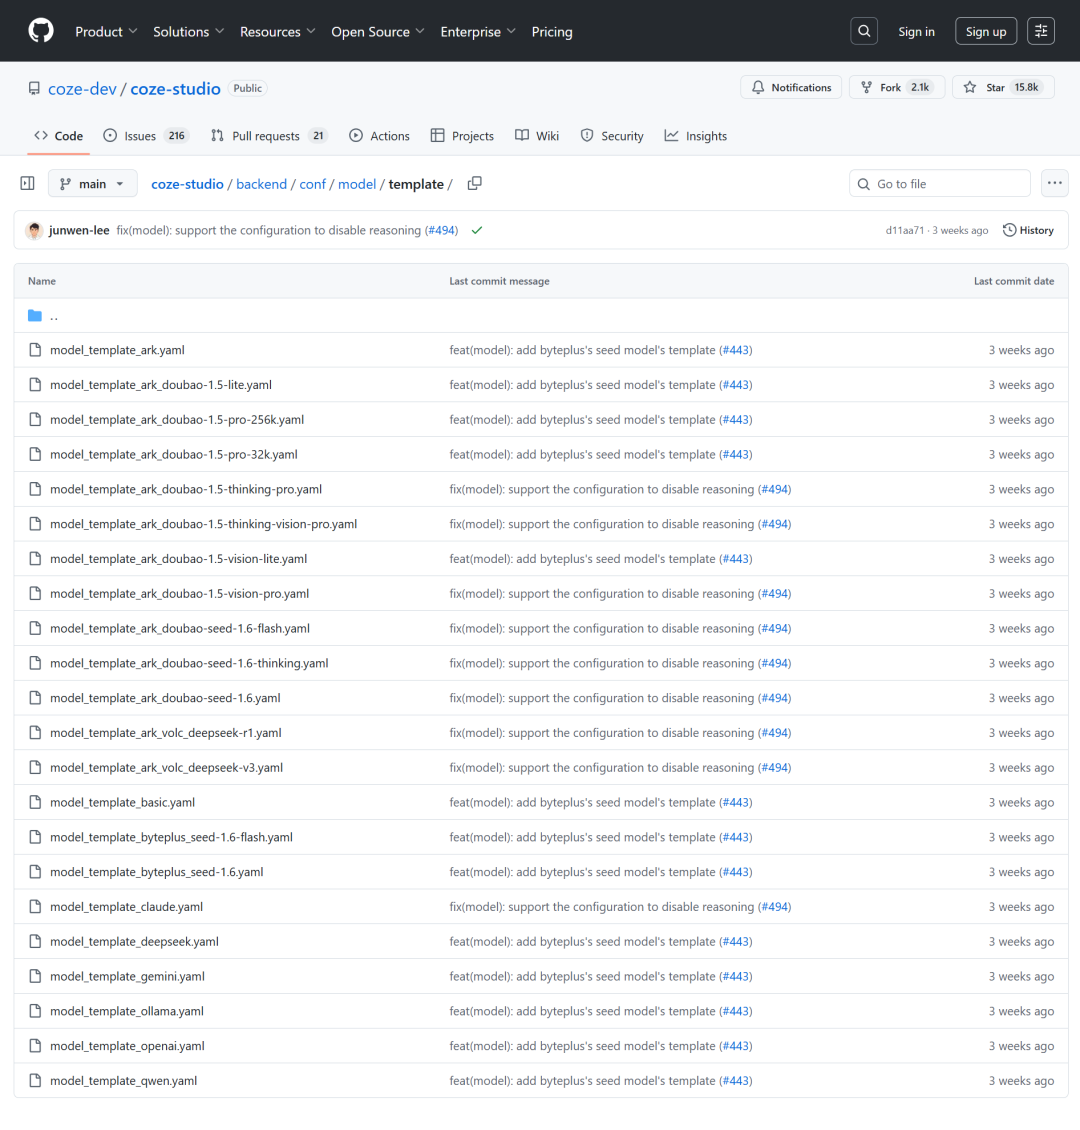Open coze-studio repository title link
The width and height of the screenshot is (1080, 1130).
coord(175,89)
